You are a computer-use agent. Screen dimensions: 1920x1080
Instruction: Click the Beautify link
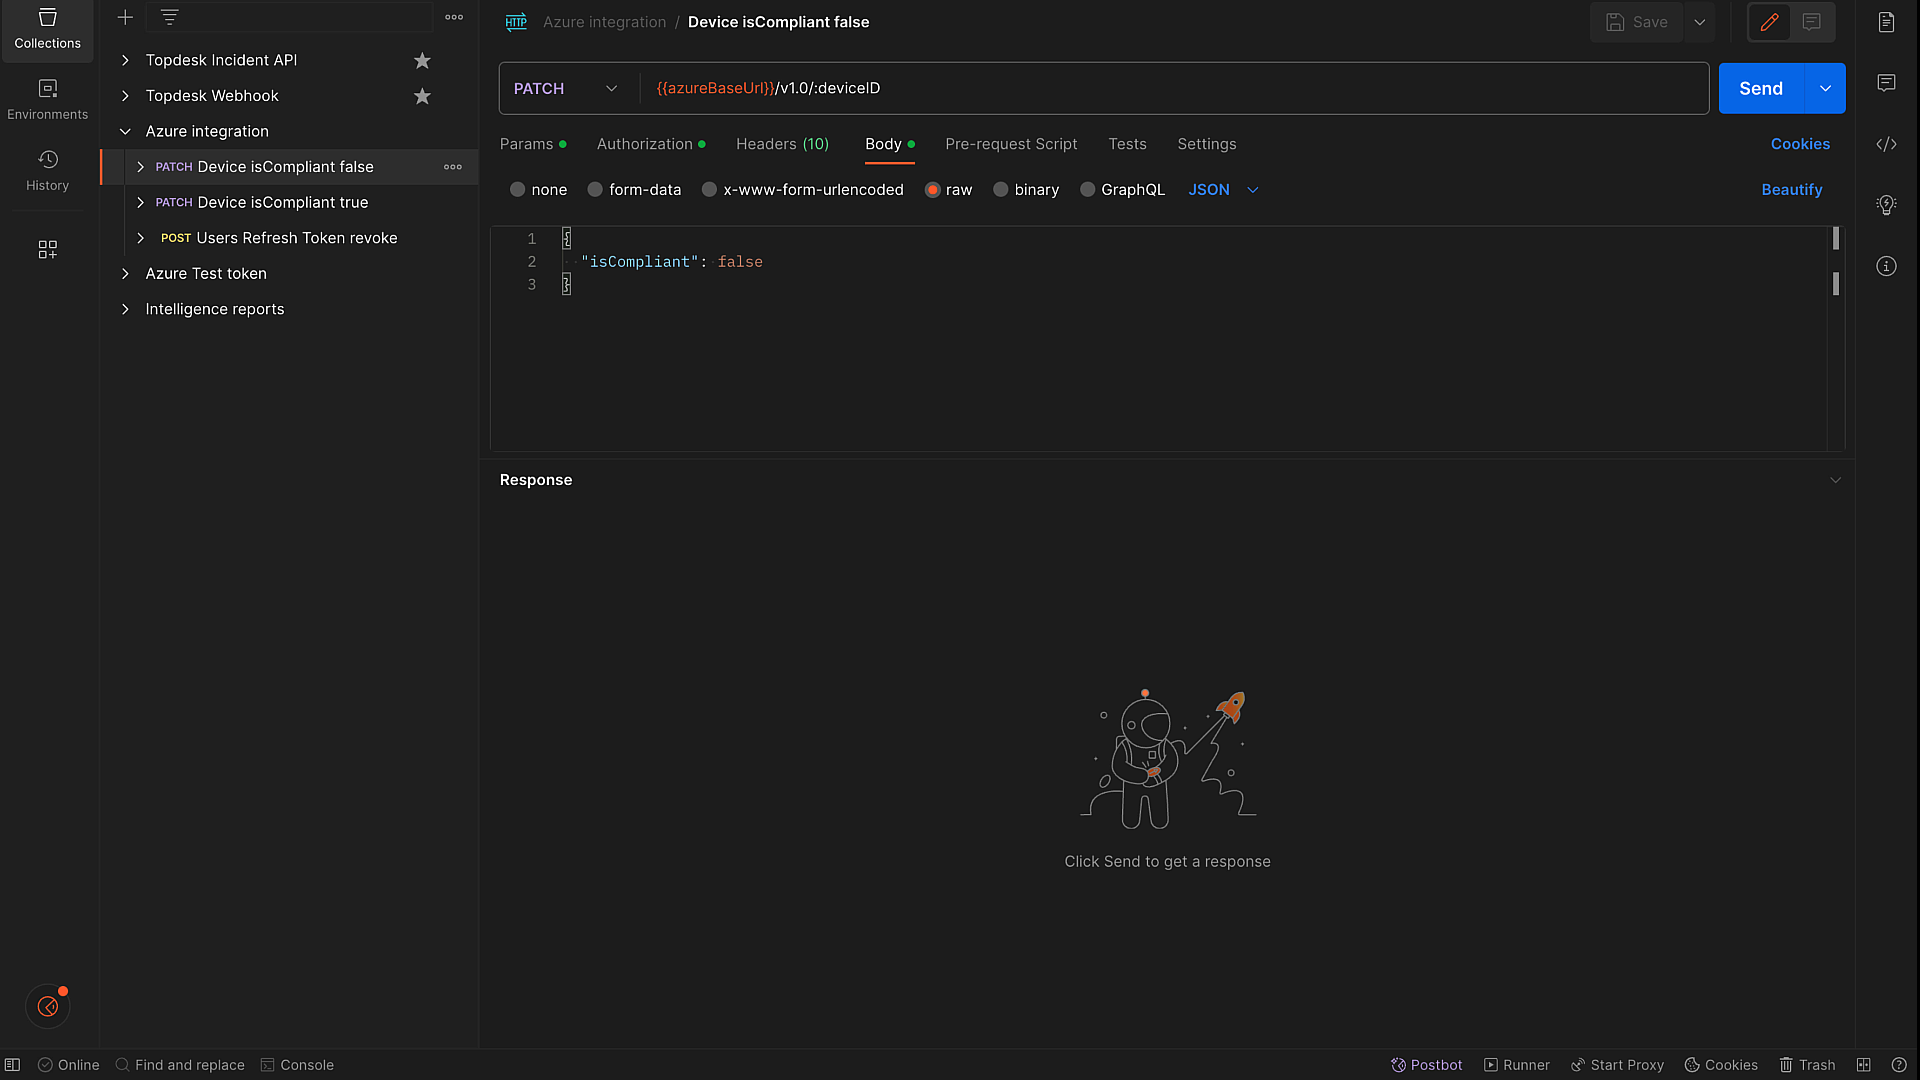1791,190
